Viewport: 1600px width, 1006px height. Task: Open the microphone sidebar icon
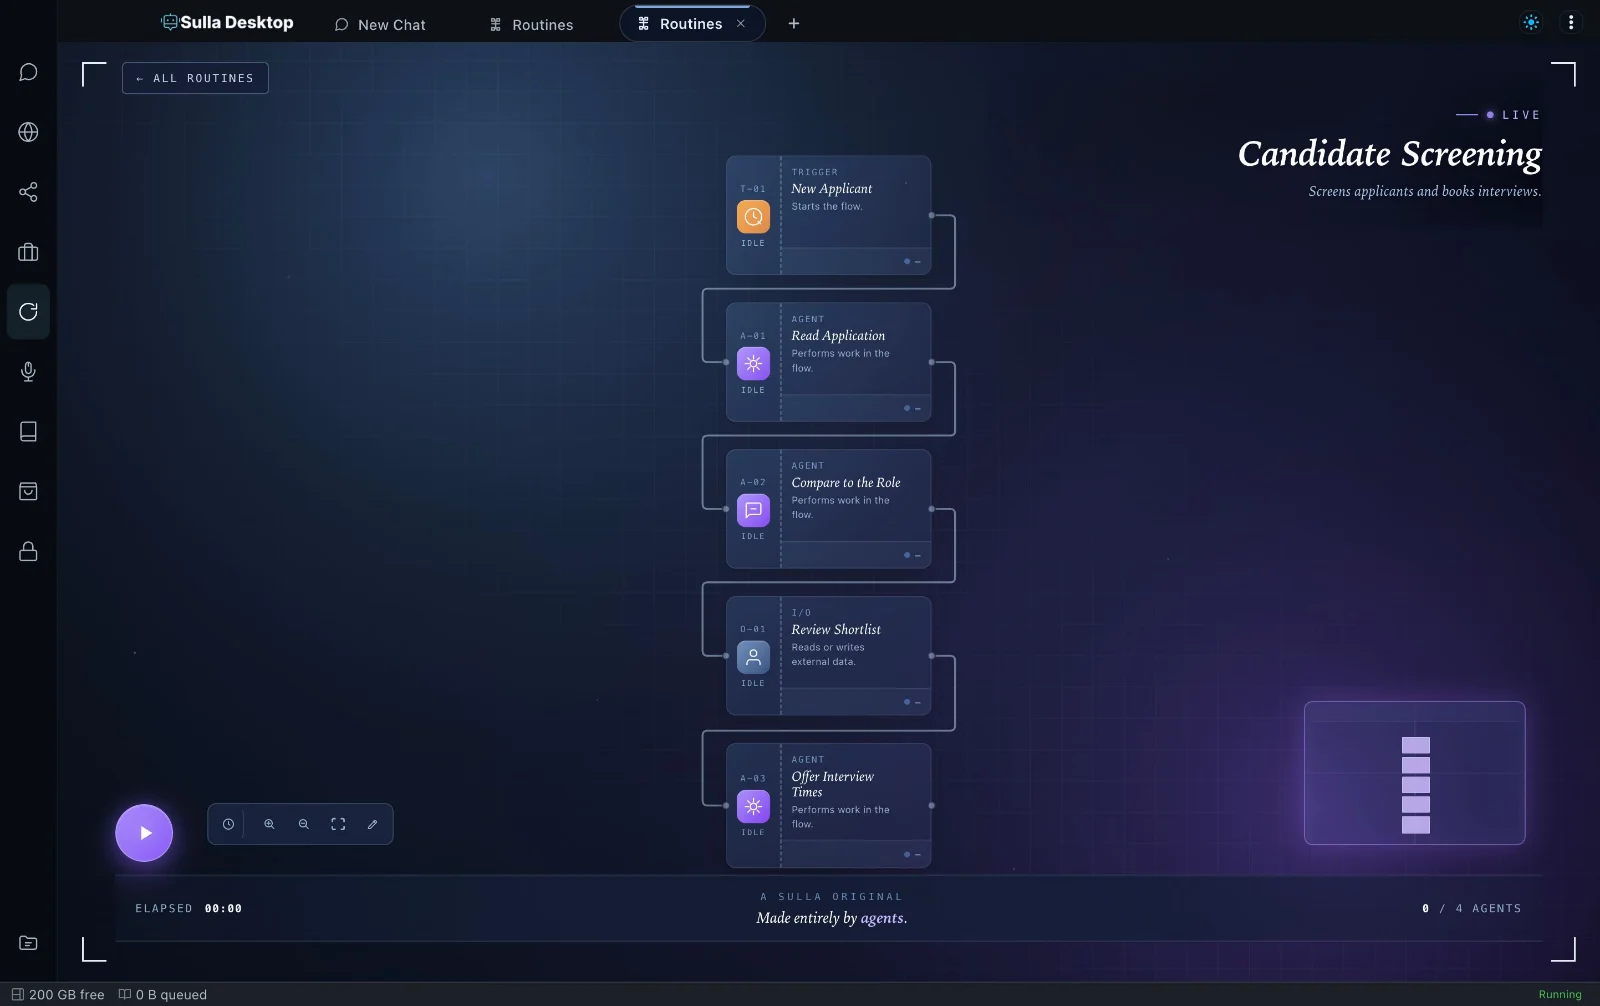click(x=28, y=372)
